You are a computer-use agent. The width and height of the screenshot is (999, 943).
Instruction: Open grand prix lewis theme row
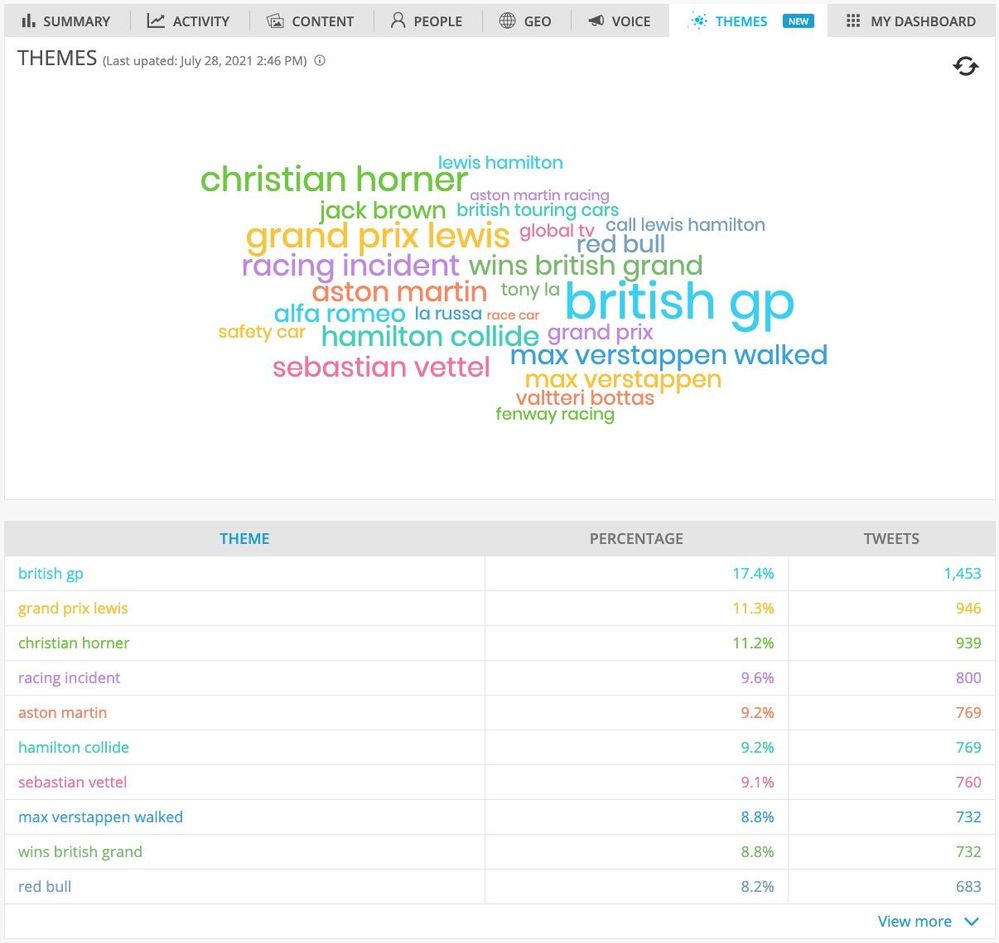(500, 608)
